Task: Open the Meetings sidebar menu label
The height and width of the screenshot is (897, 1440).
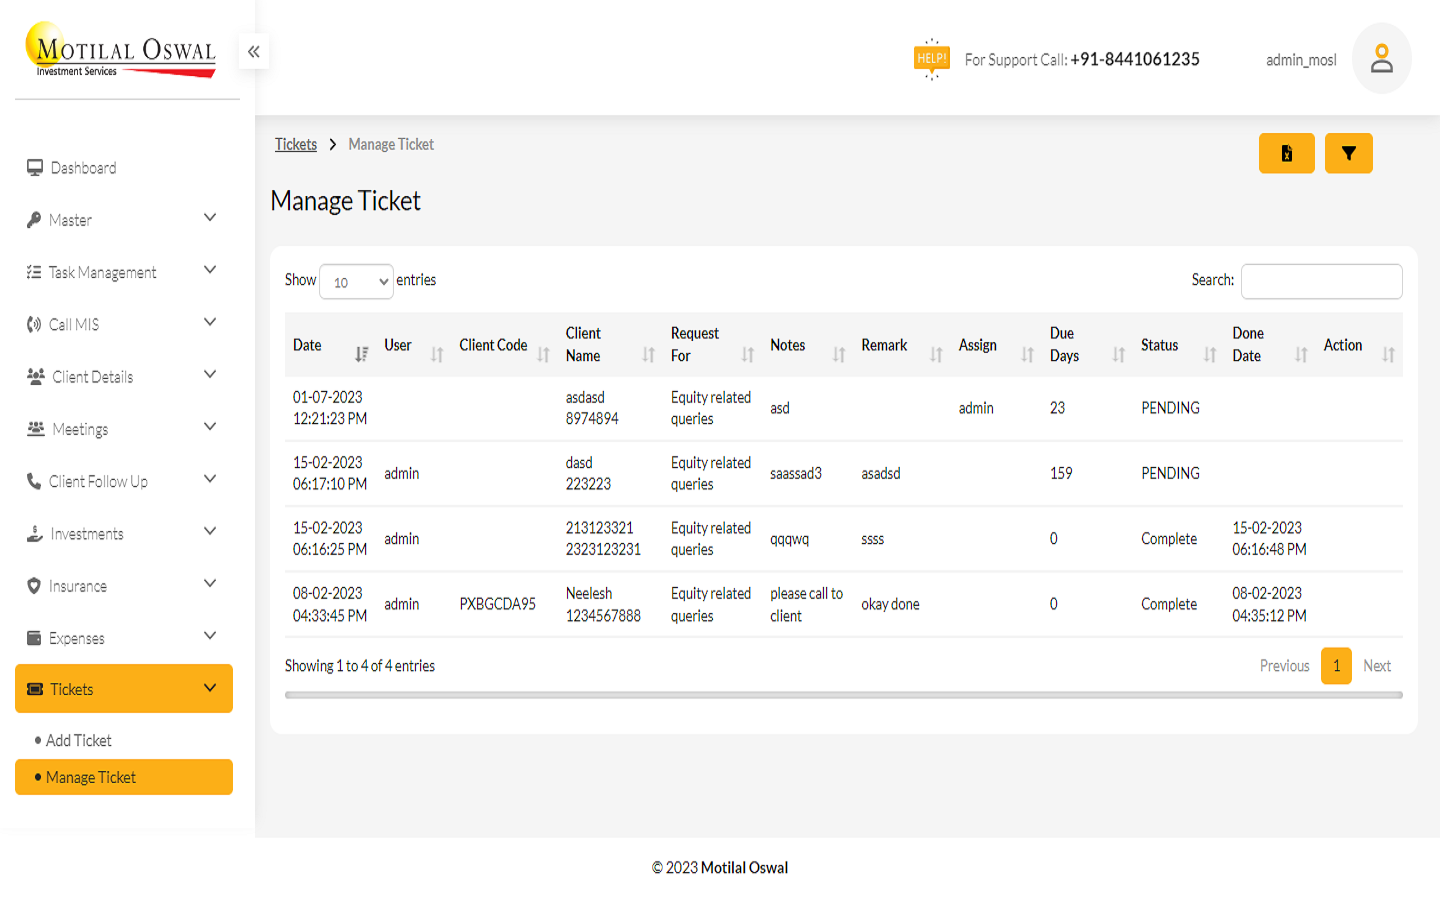Action: 80,429
